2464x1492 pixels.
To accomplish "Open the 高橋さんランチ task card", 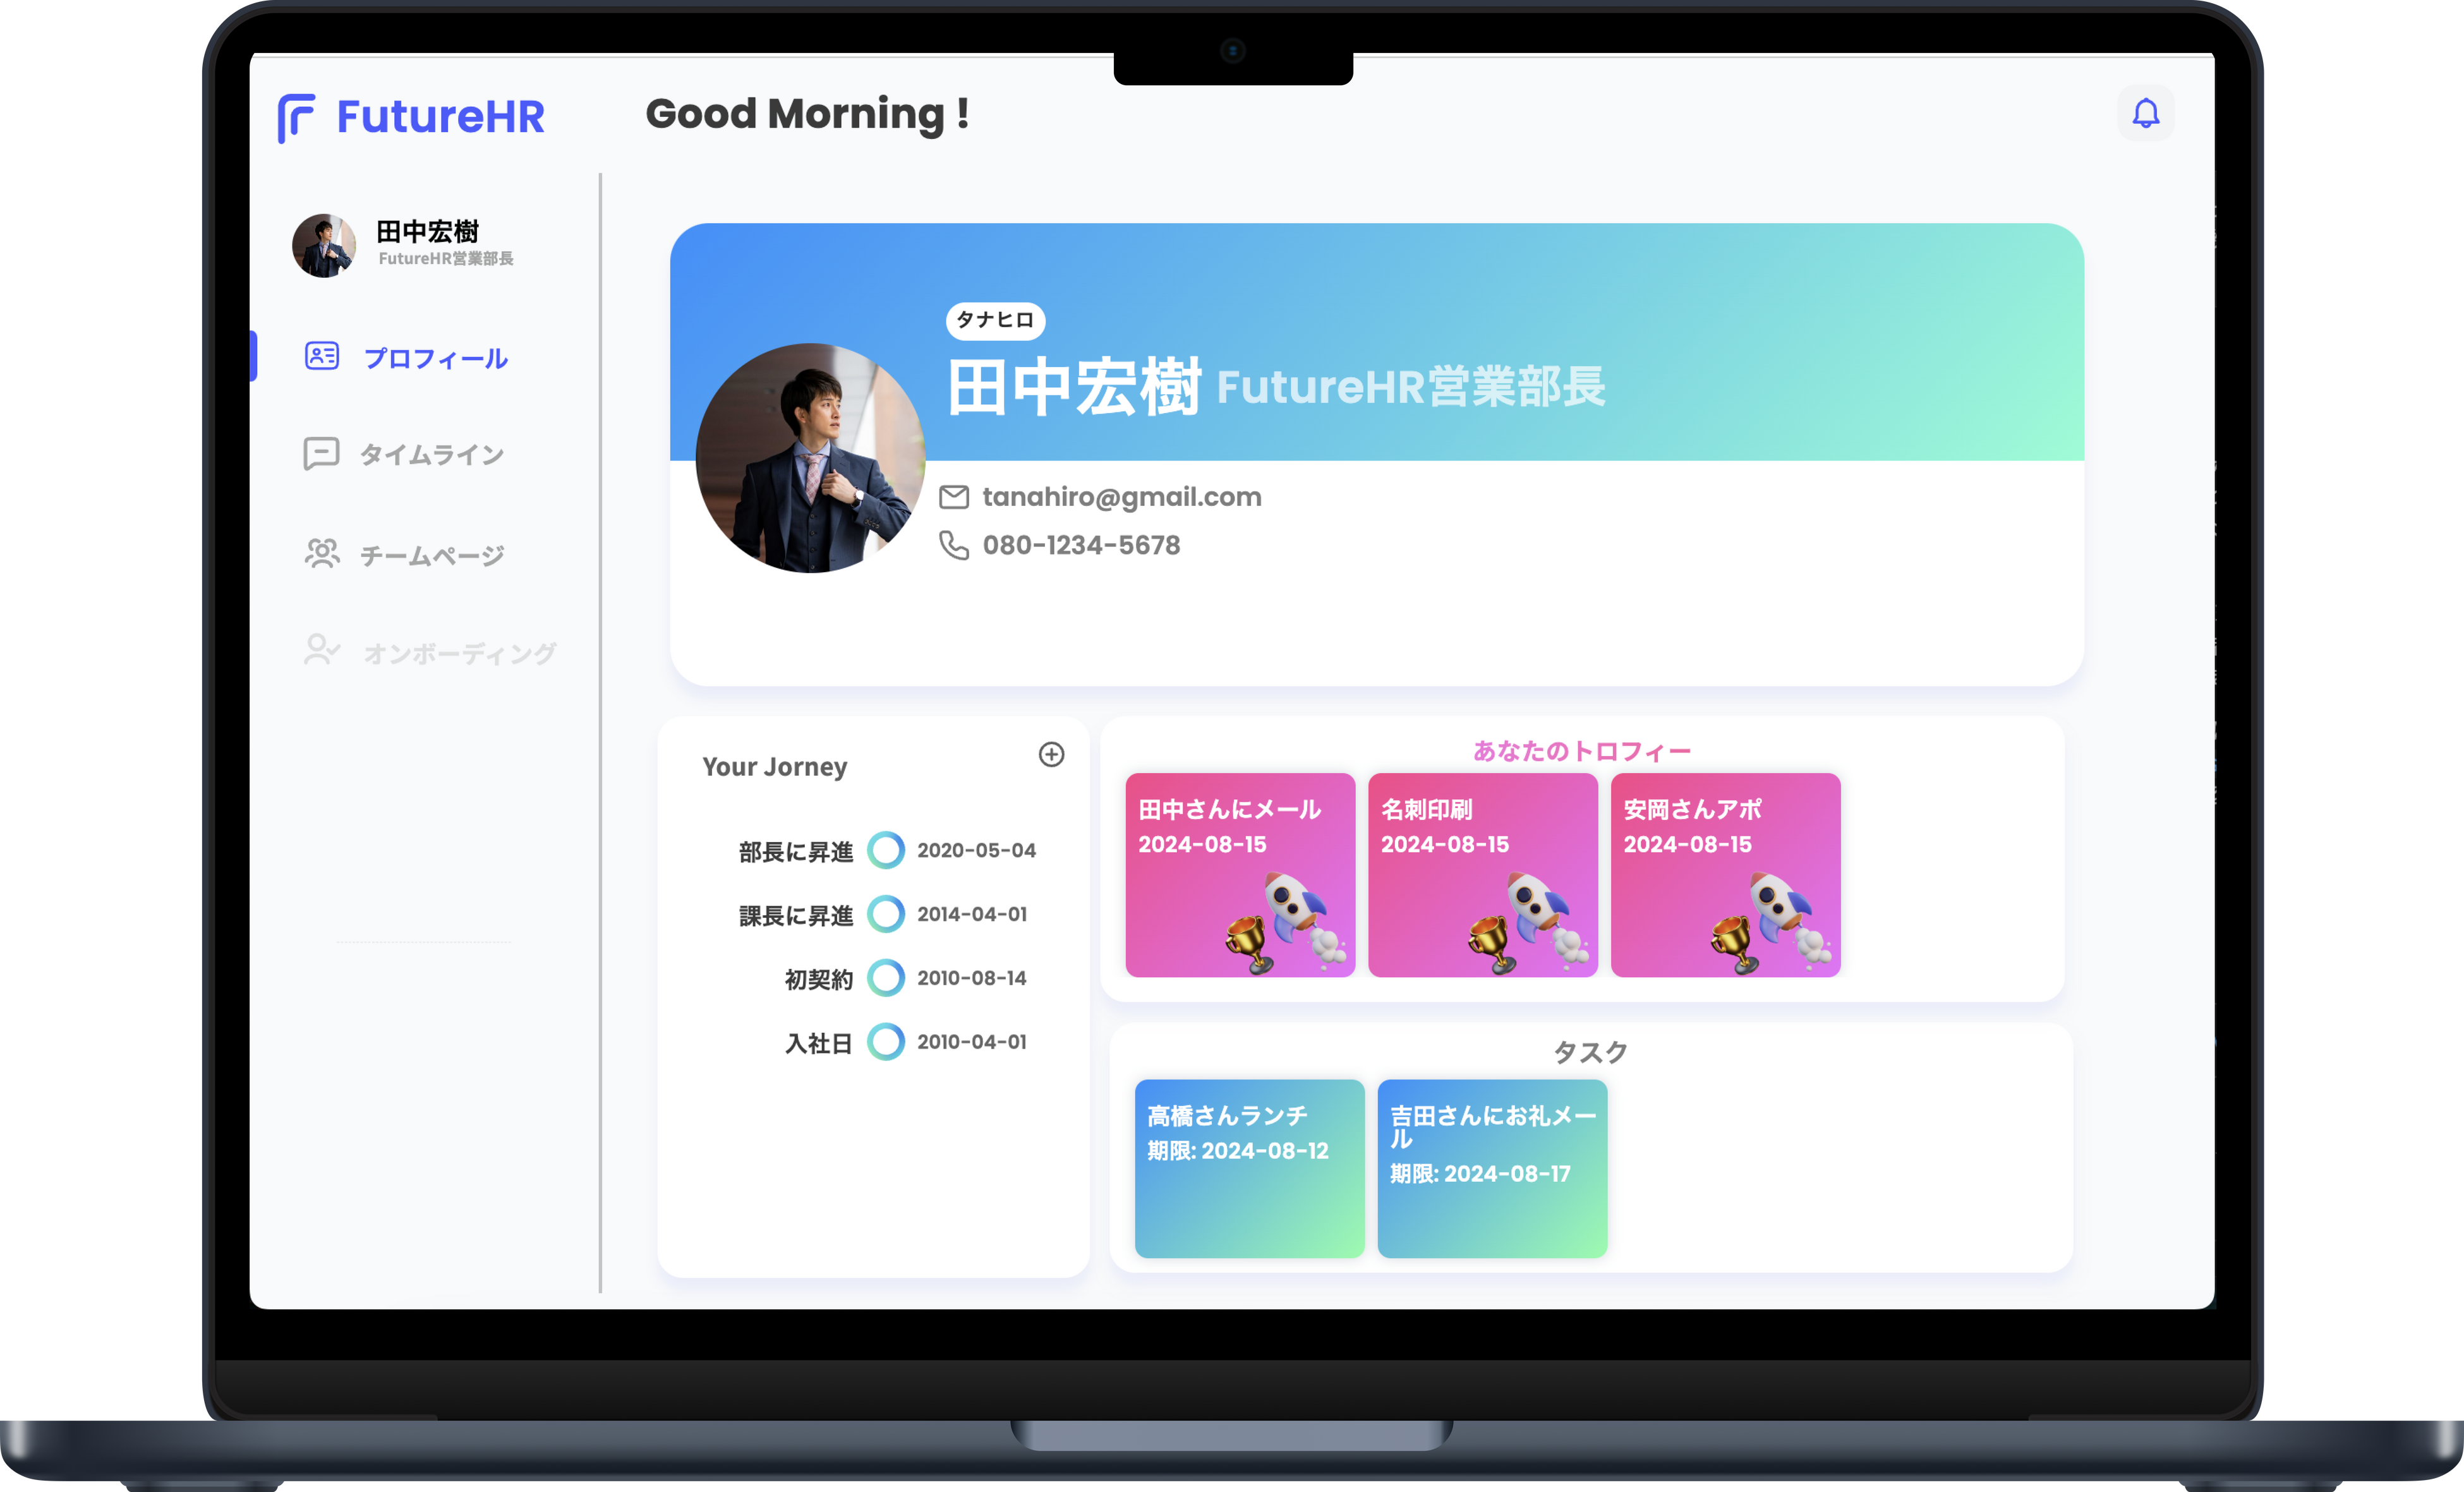I will click(1249, 1168).
